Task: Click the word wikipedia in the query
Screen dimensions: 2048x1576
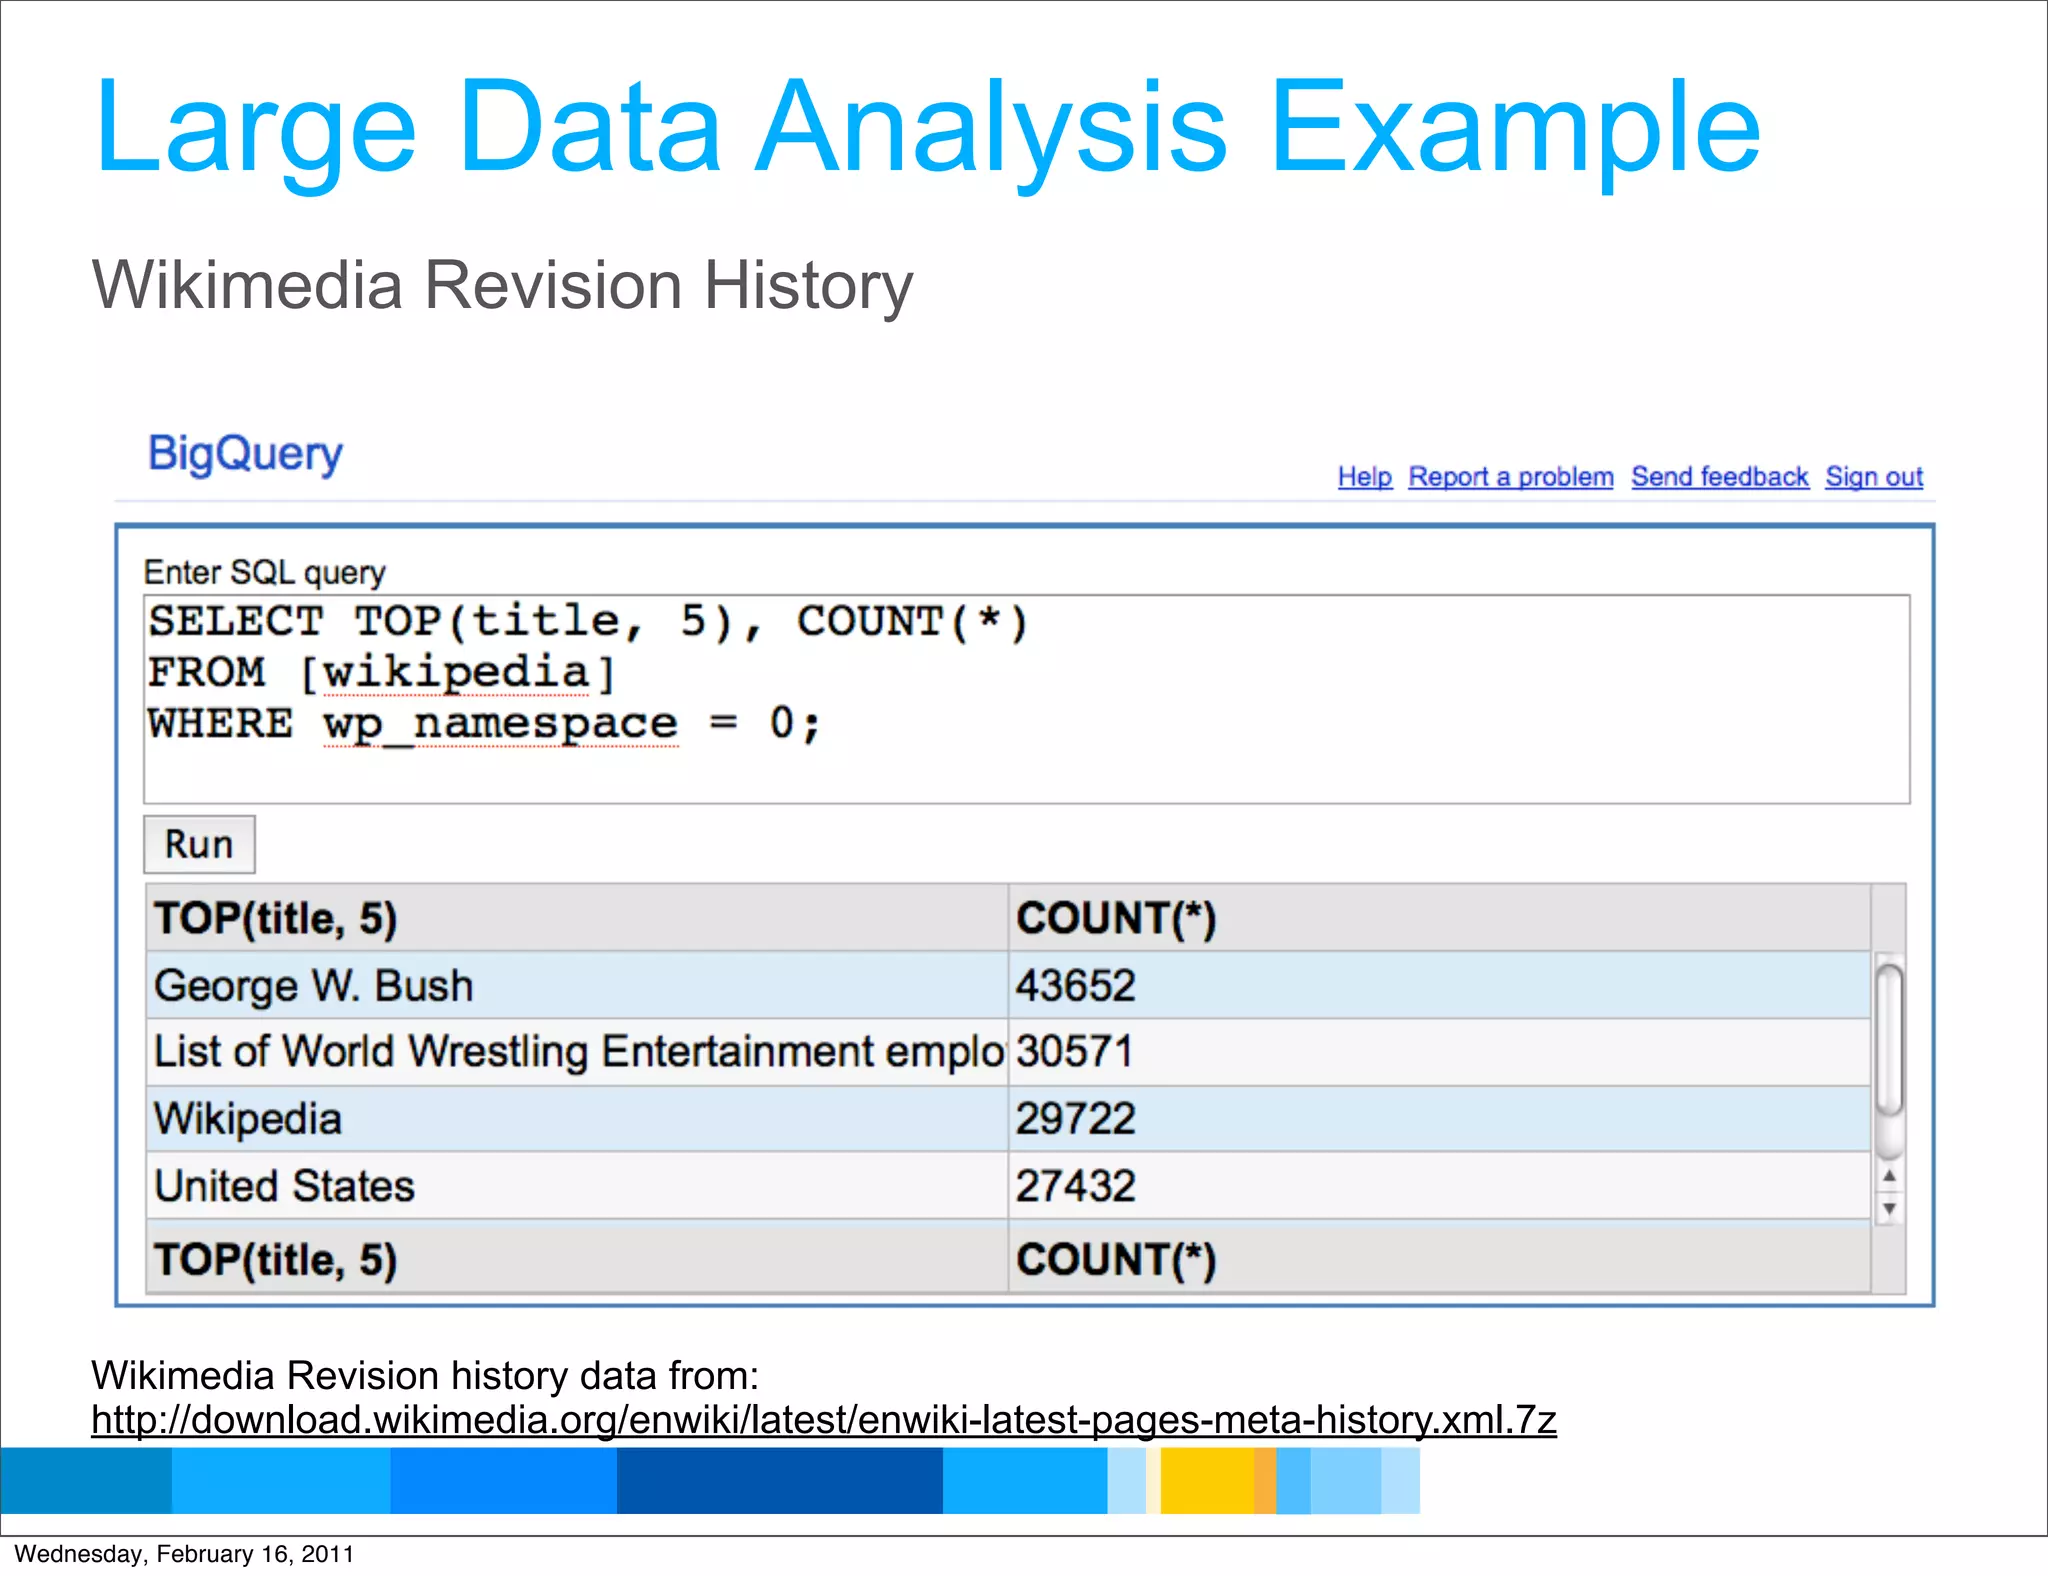Action: [x=456, y=673]
